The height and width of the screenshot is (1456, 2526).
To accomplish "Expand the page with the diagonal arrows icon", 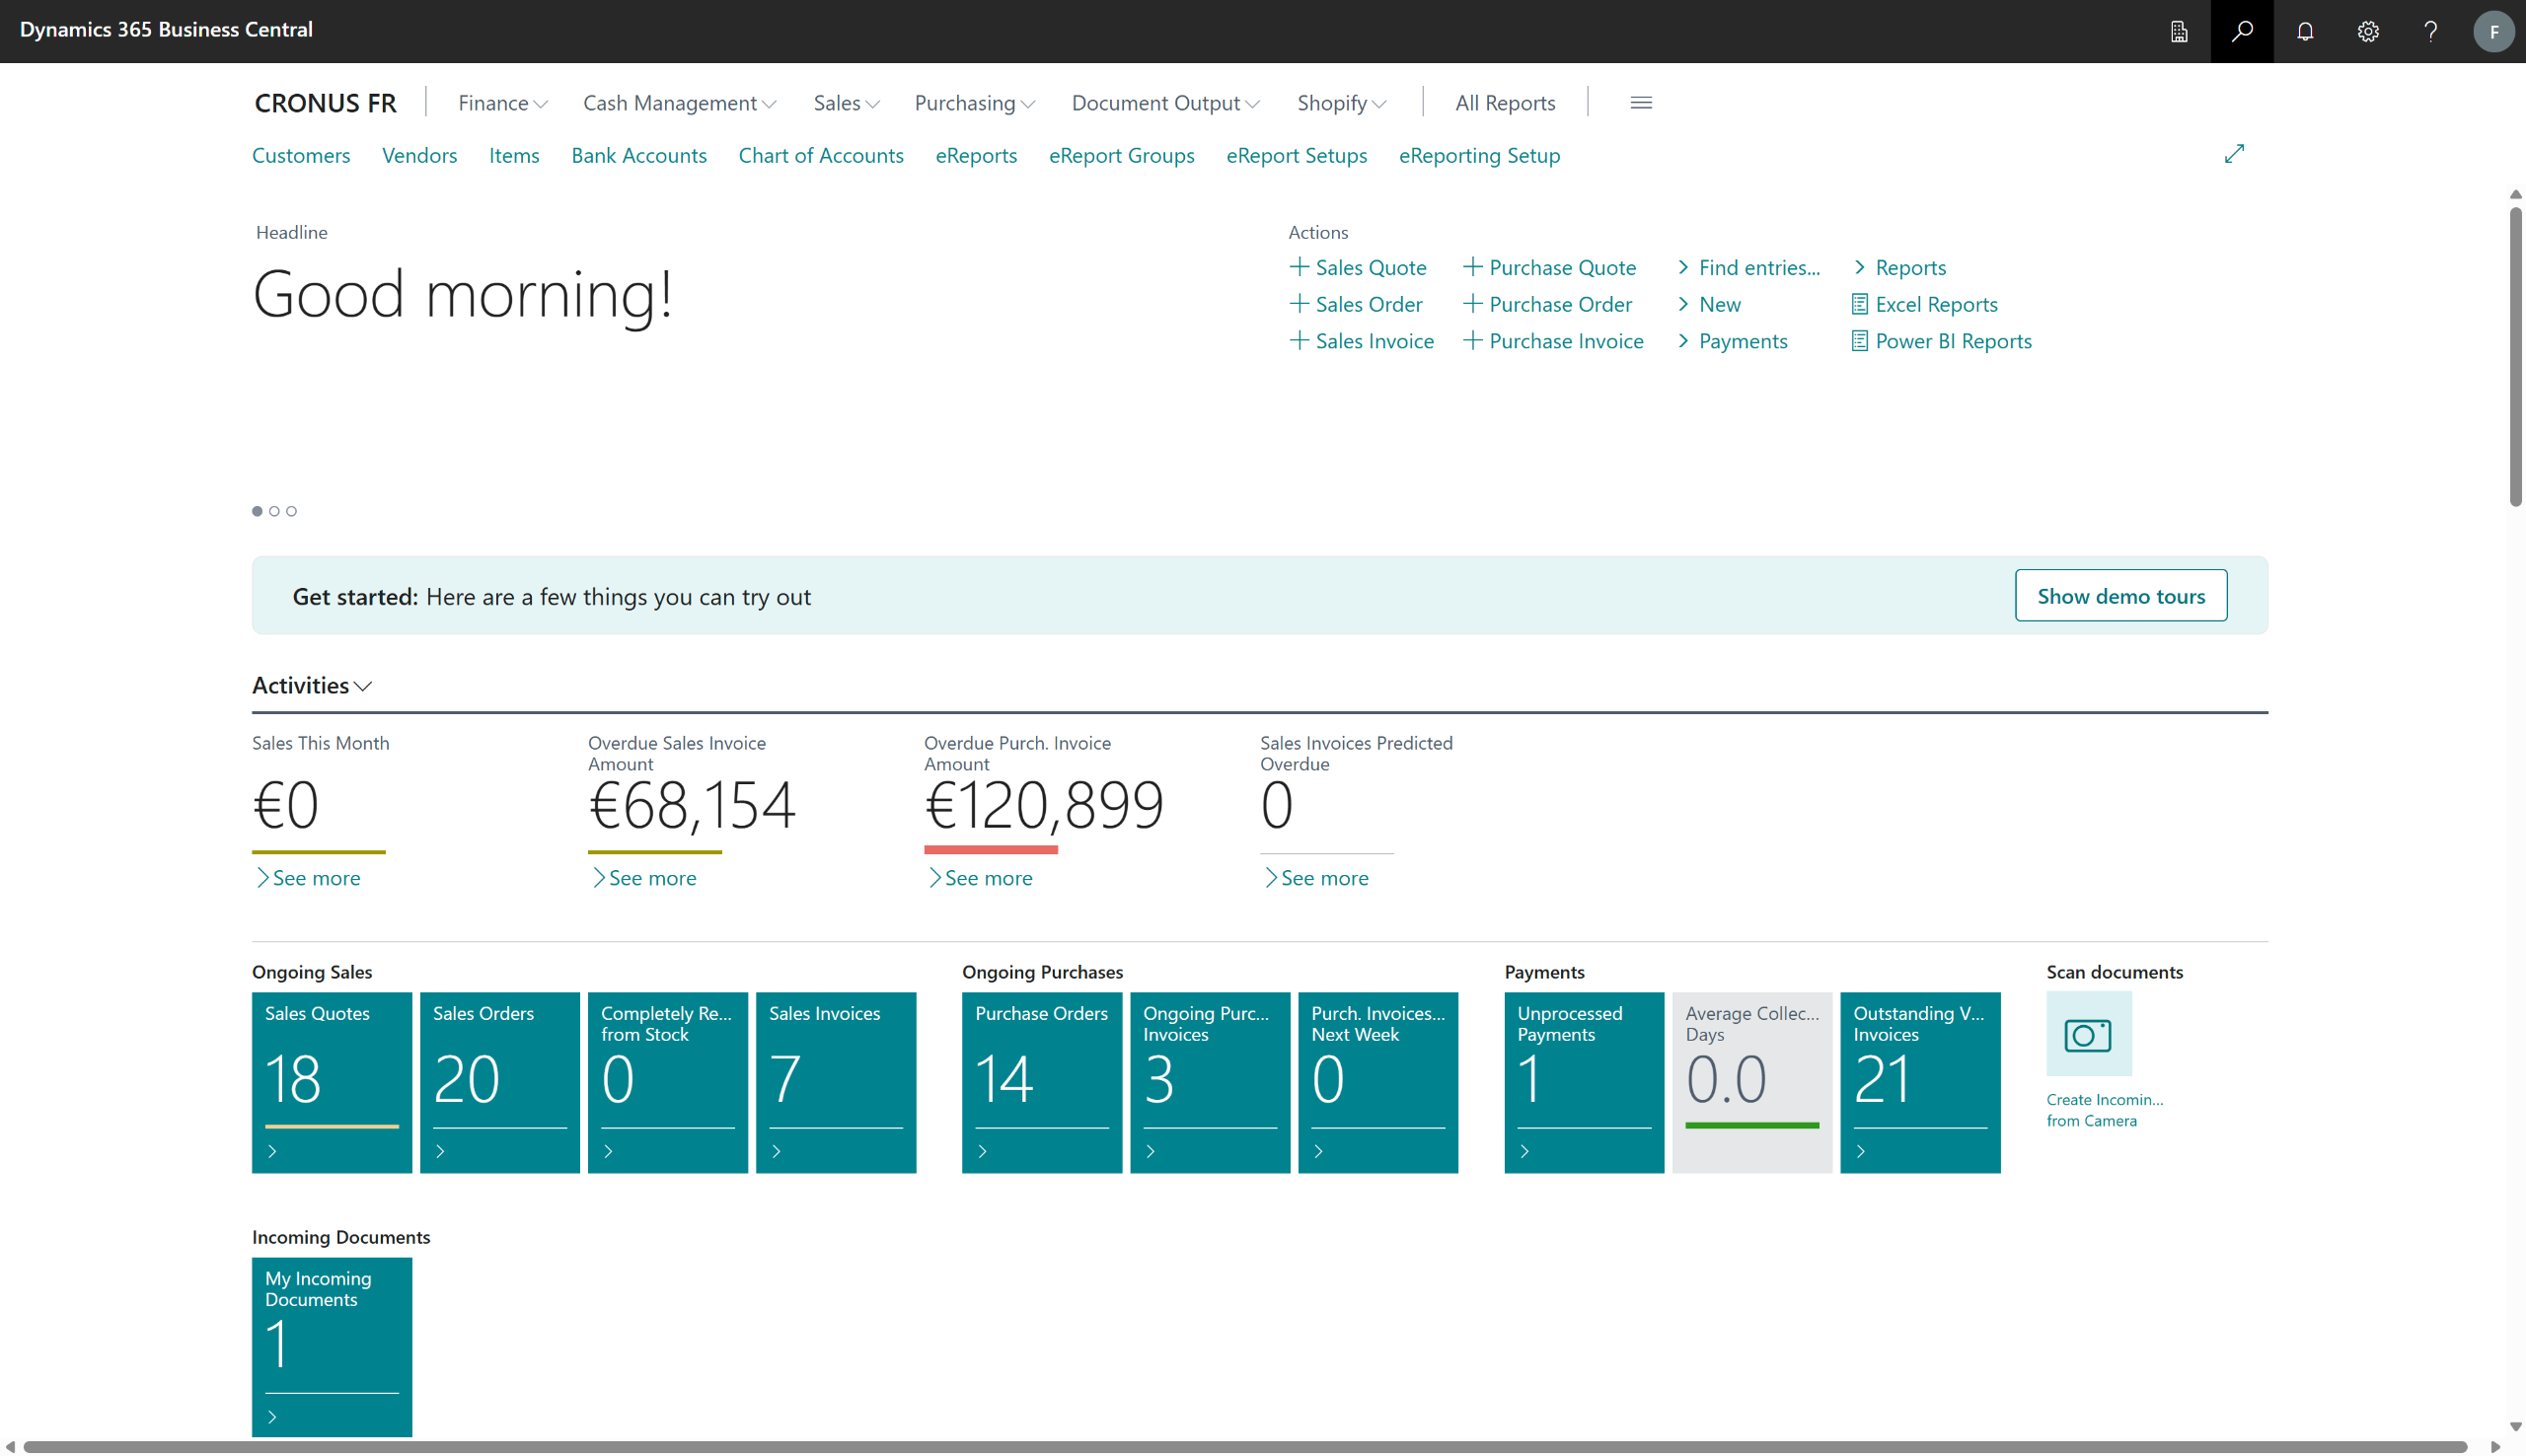I will point(2234,154).
